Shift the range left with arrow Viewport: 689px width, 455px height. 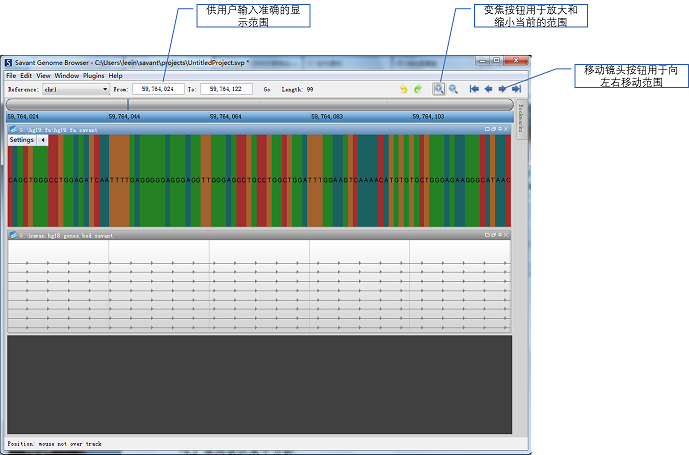488,89
